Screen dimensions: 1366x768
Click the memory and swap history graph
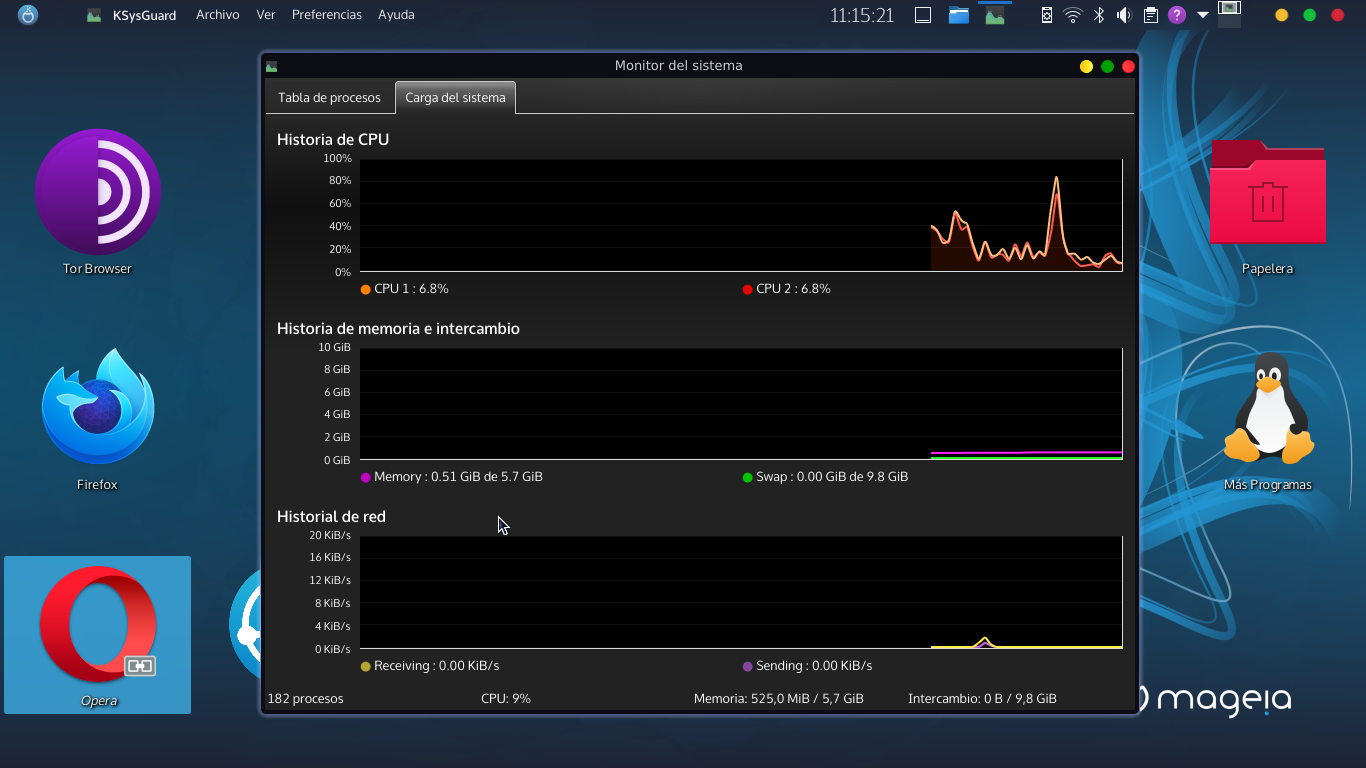point(741,404)
